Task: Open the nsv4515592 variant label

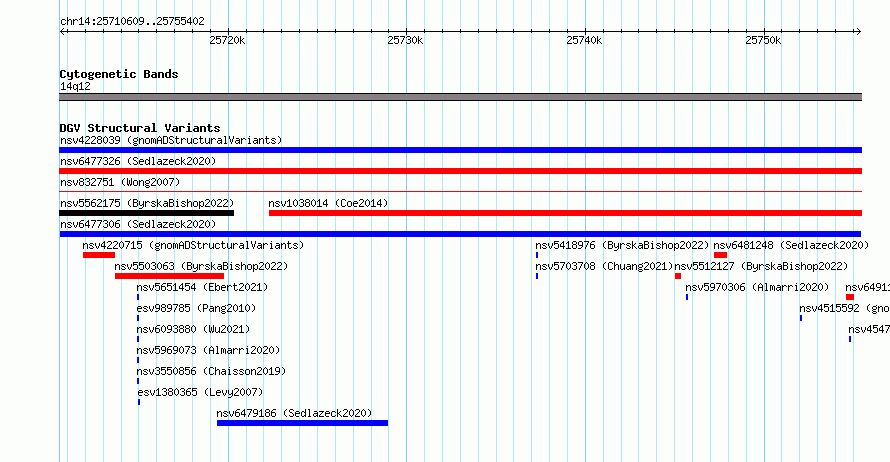Action: (845, 308)
